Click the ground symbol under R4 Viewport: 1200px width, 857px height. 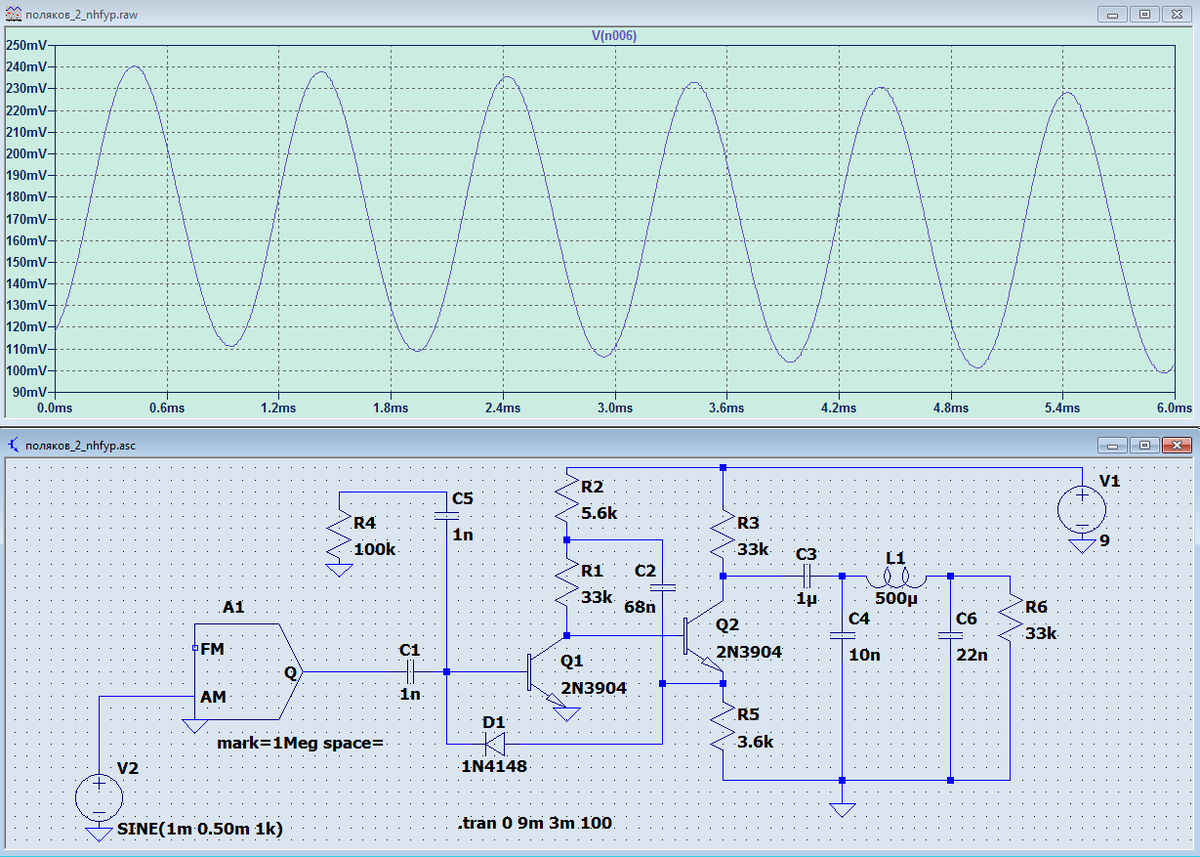[340, 569]
